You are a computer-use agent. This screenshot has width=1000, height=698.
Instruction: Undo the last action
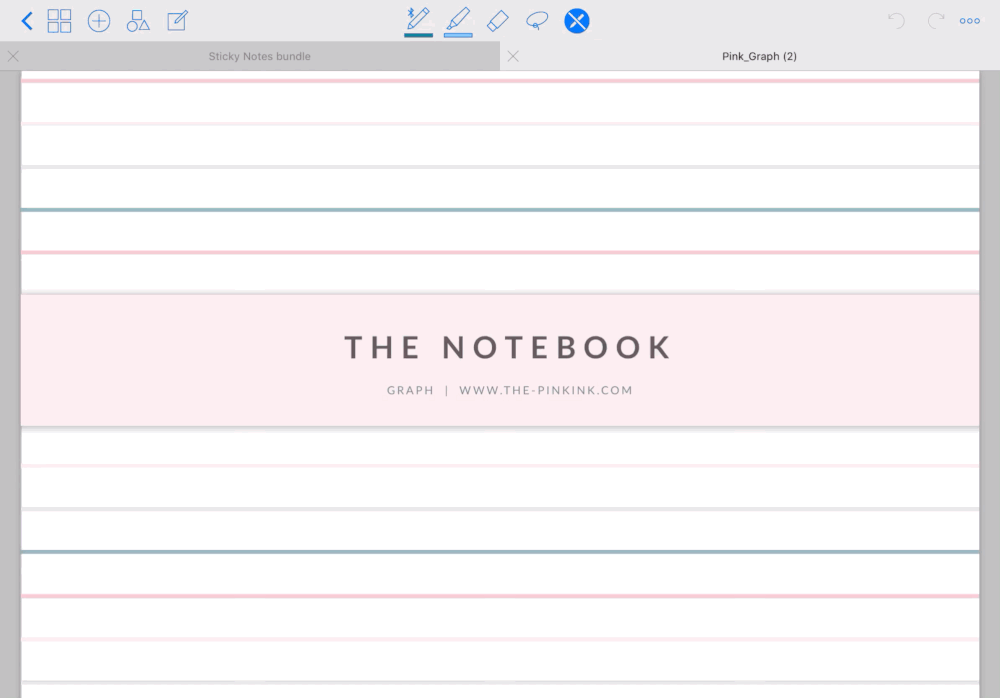click(896, 20)
